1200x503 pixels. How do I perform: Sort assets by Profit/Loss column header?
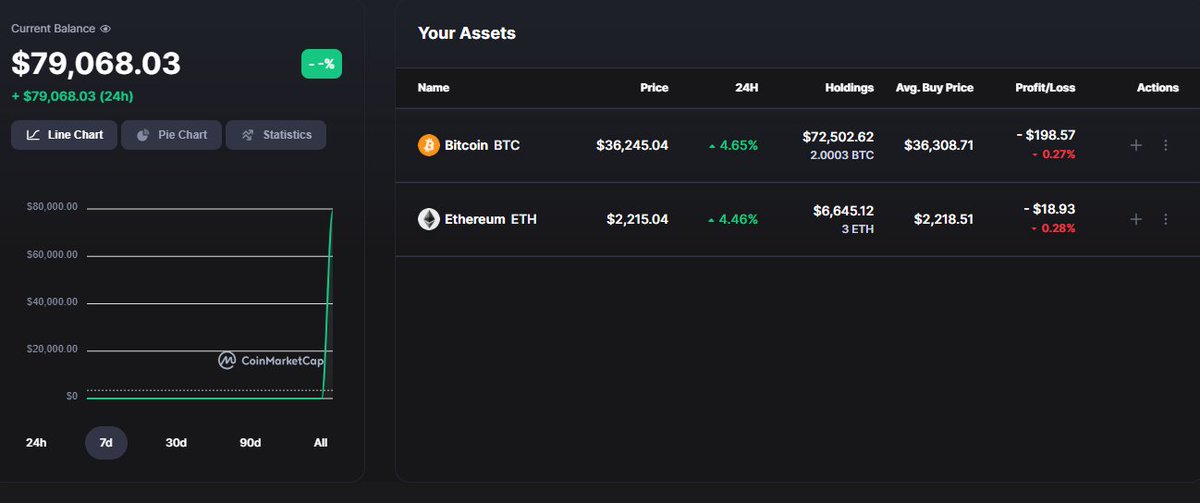click(x=1045, y=88)
